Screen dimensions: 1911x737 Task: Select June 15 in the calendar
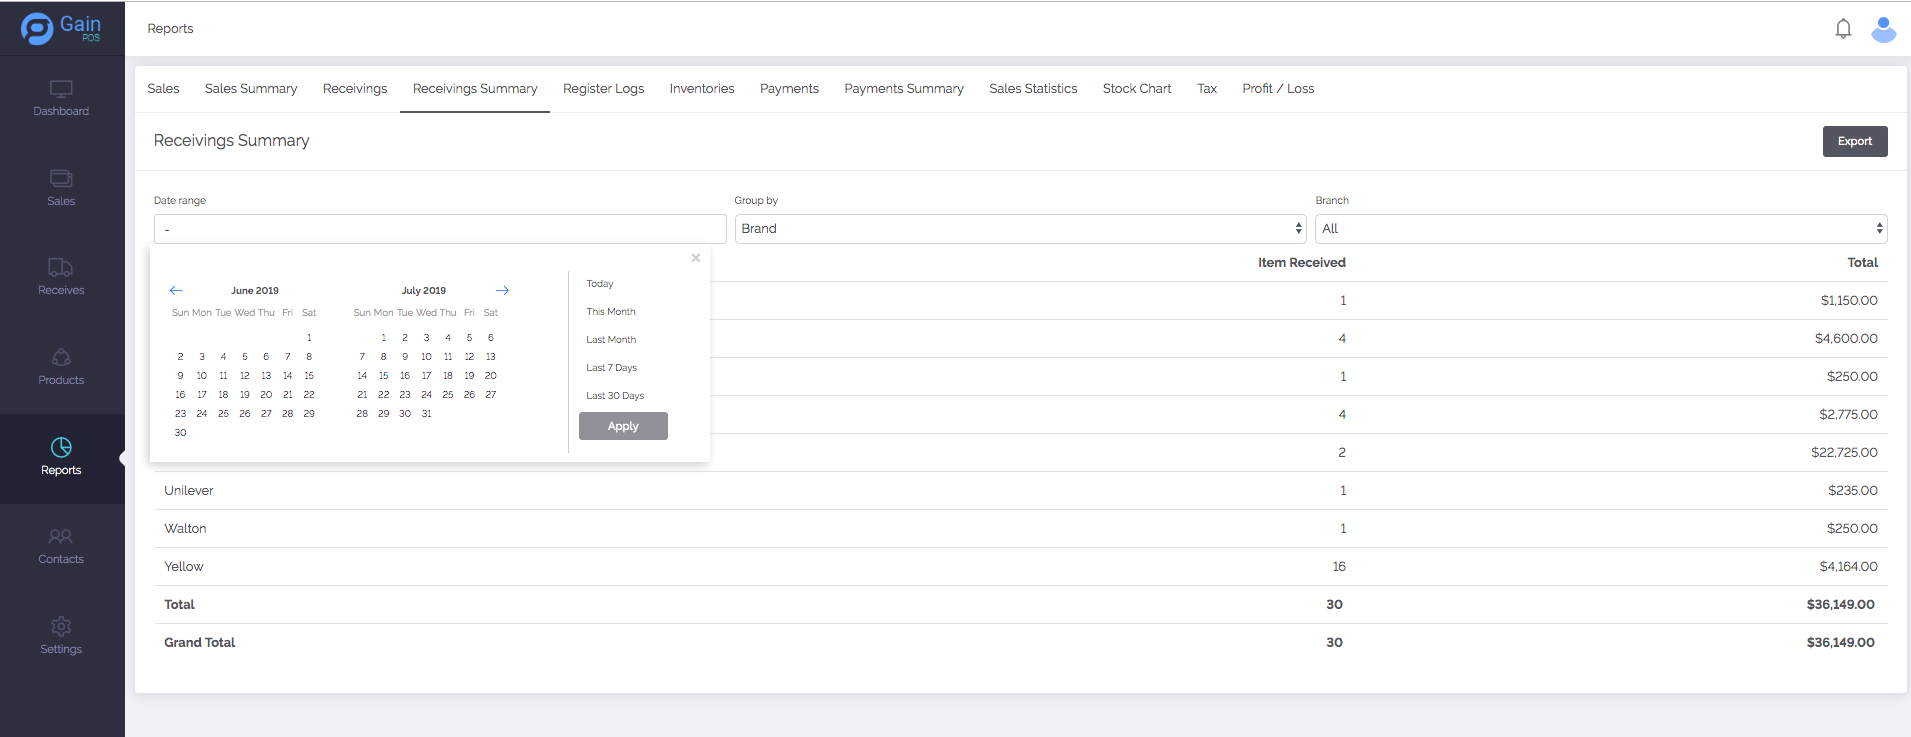click(x=309, y=376)
